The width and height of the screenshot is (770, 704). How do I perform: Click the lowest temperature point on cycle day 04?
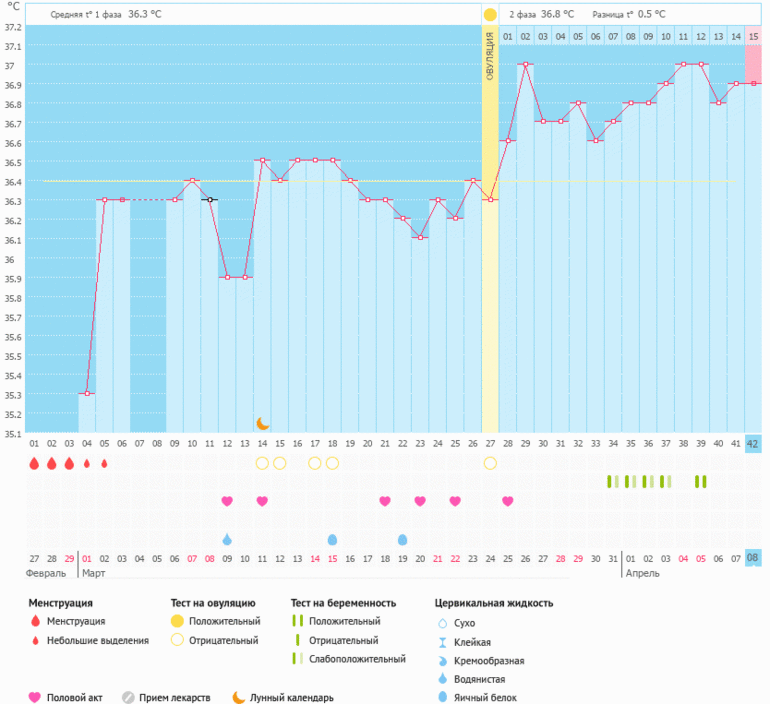pyautogui.click(x=87, y=393)
